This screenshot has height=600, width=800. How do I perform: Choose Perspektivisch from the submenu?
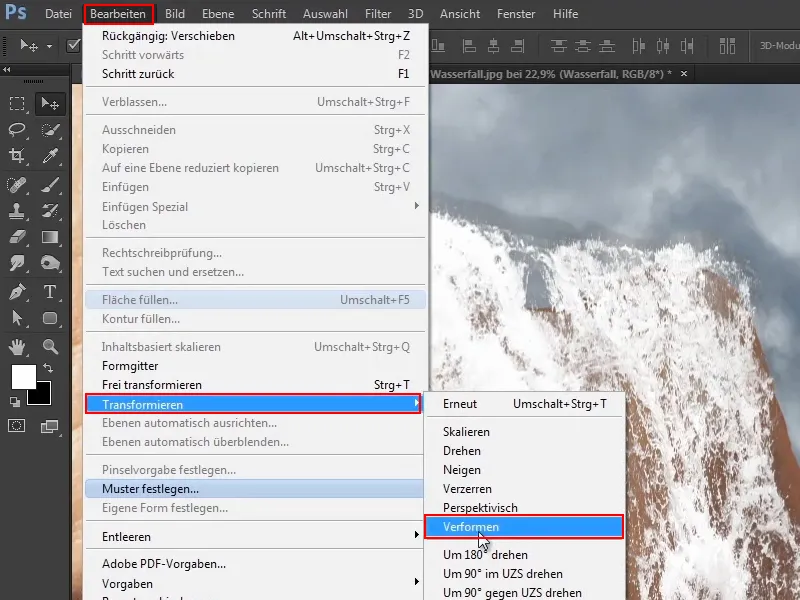click(x=524, y=508)
